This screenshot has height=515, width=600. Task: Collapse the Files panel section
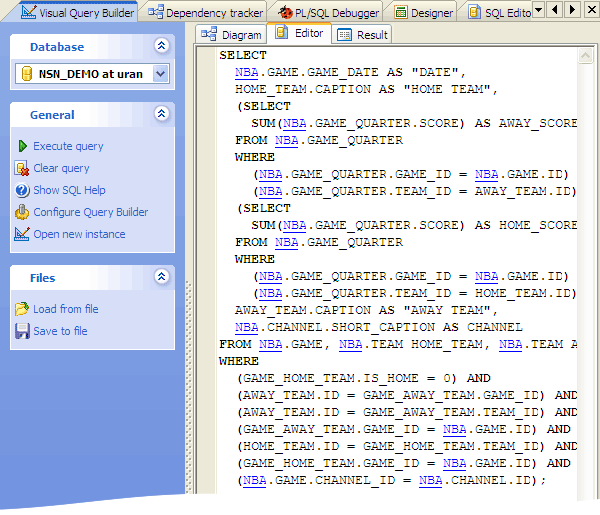click(x=161, y=278)
